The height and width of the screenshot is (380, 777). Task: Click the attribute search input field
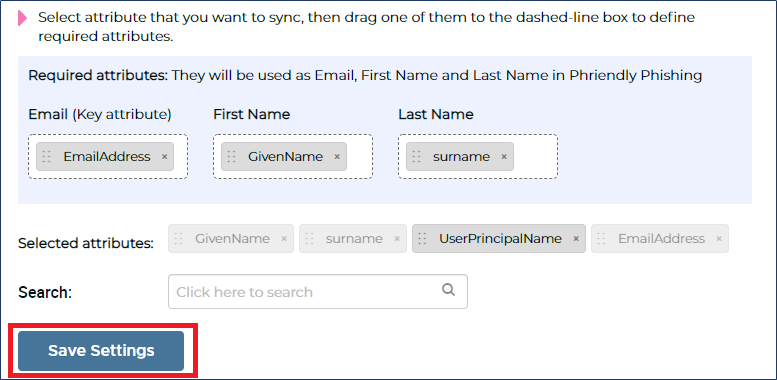coord(318,291)
